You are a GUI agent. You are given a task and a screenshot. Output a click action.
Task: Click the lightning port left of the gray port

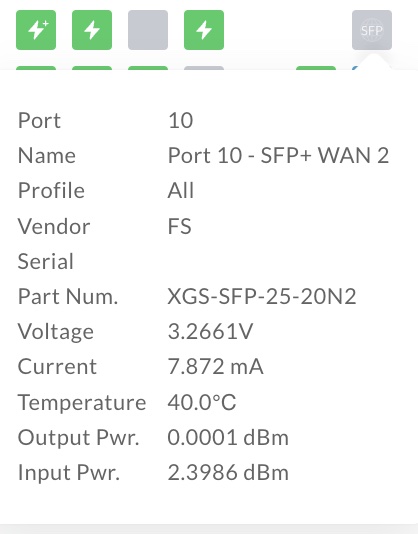[92, 30]
